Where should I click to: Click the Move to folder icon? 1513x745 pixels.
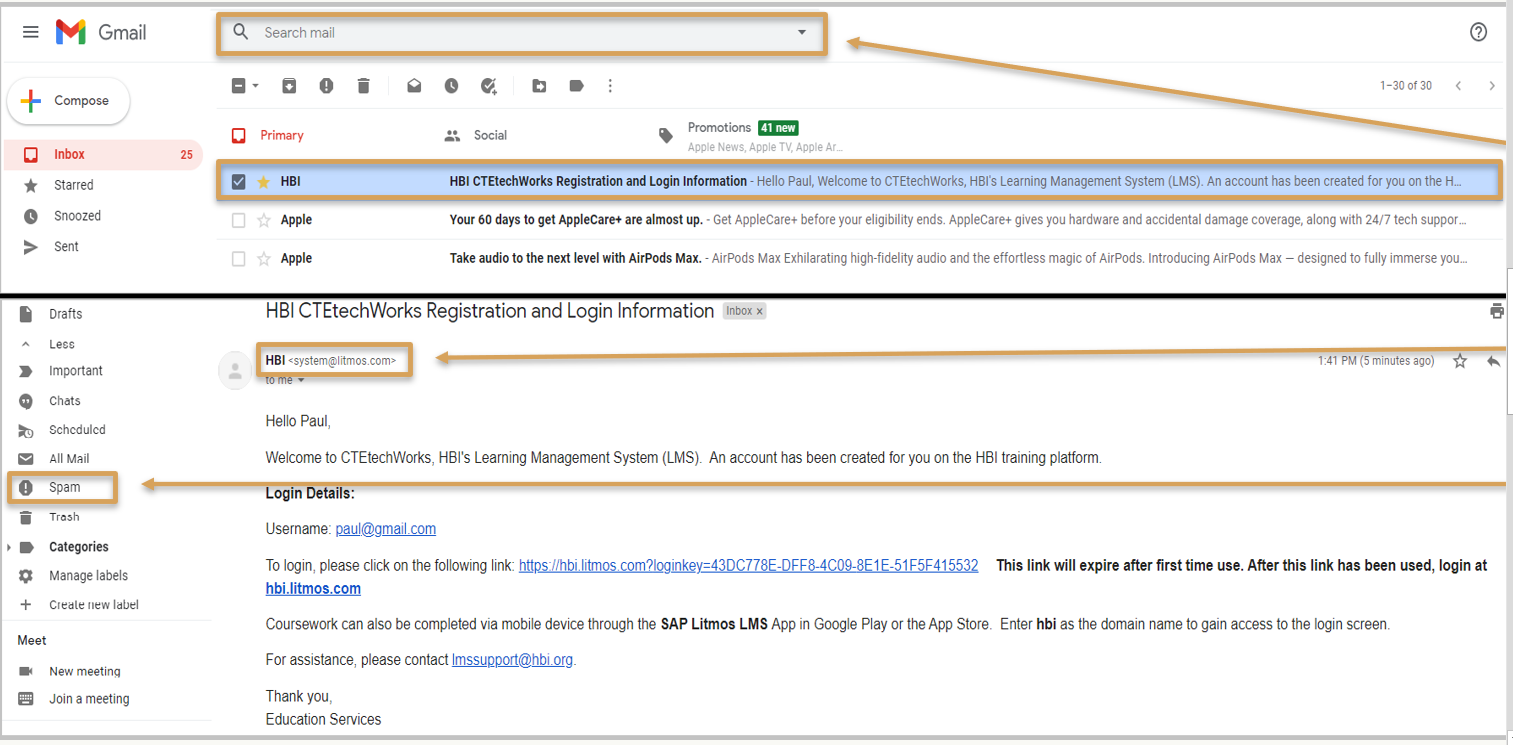click(539, 86)
